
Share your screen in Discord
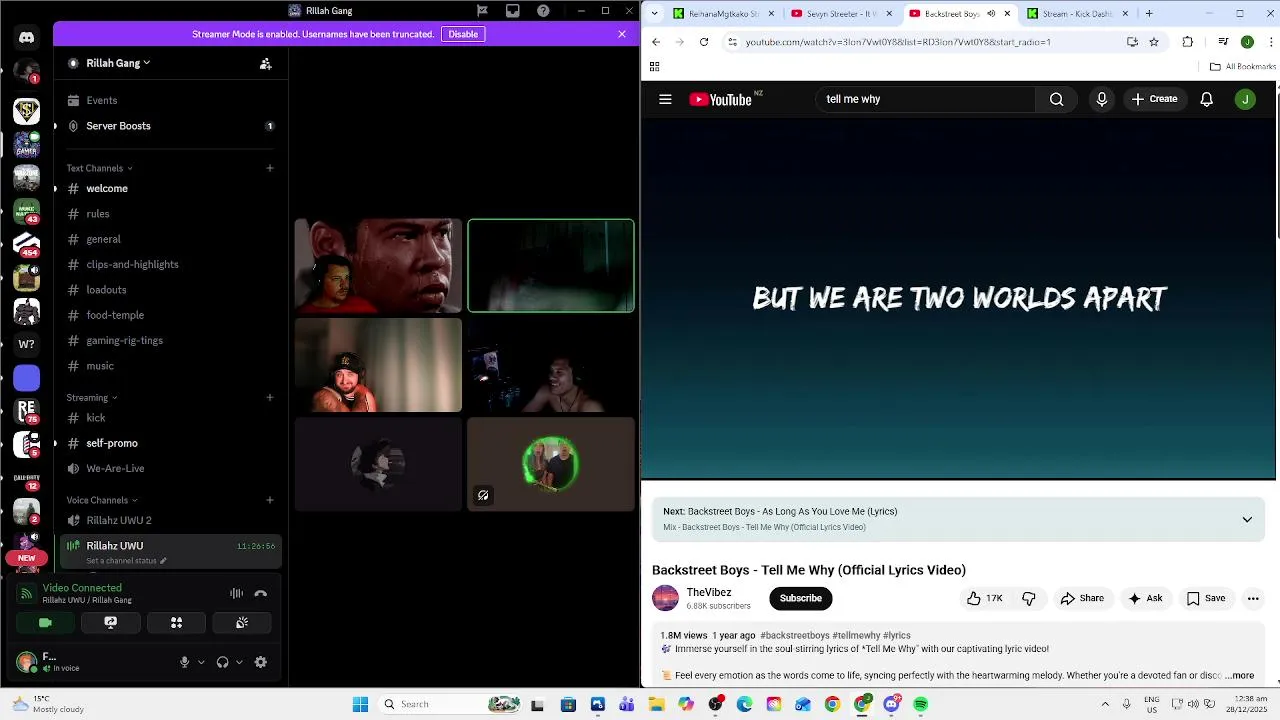(111, 622)
